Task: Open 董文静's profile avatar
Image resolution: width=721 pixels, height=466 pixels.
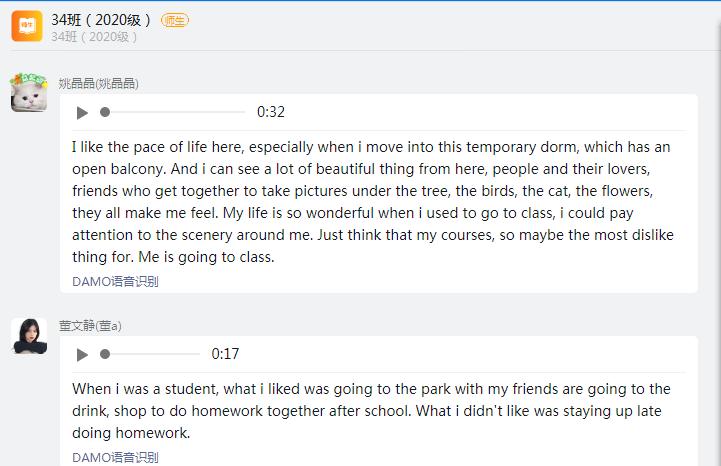Action: (29, 336)
